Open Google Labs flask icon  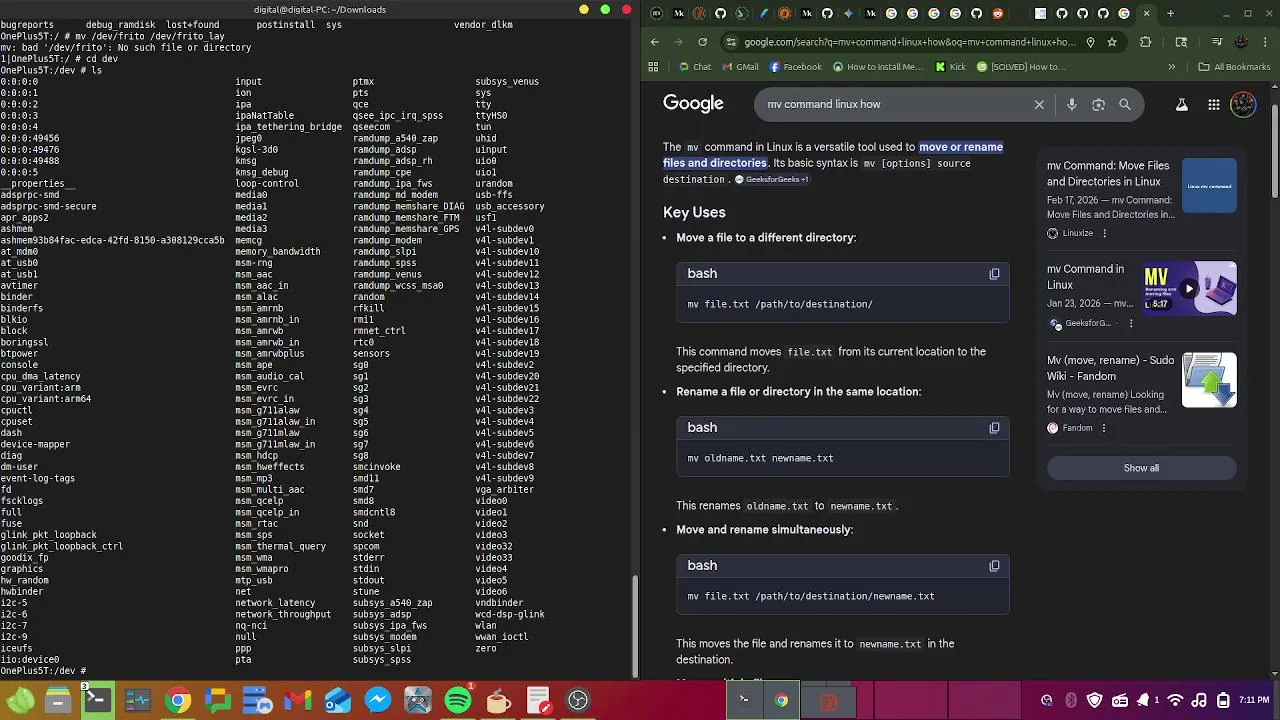[x=1181, y=104]
